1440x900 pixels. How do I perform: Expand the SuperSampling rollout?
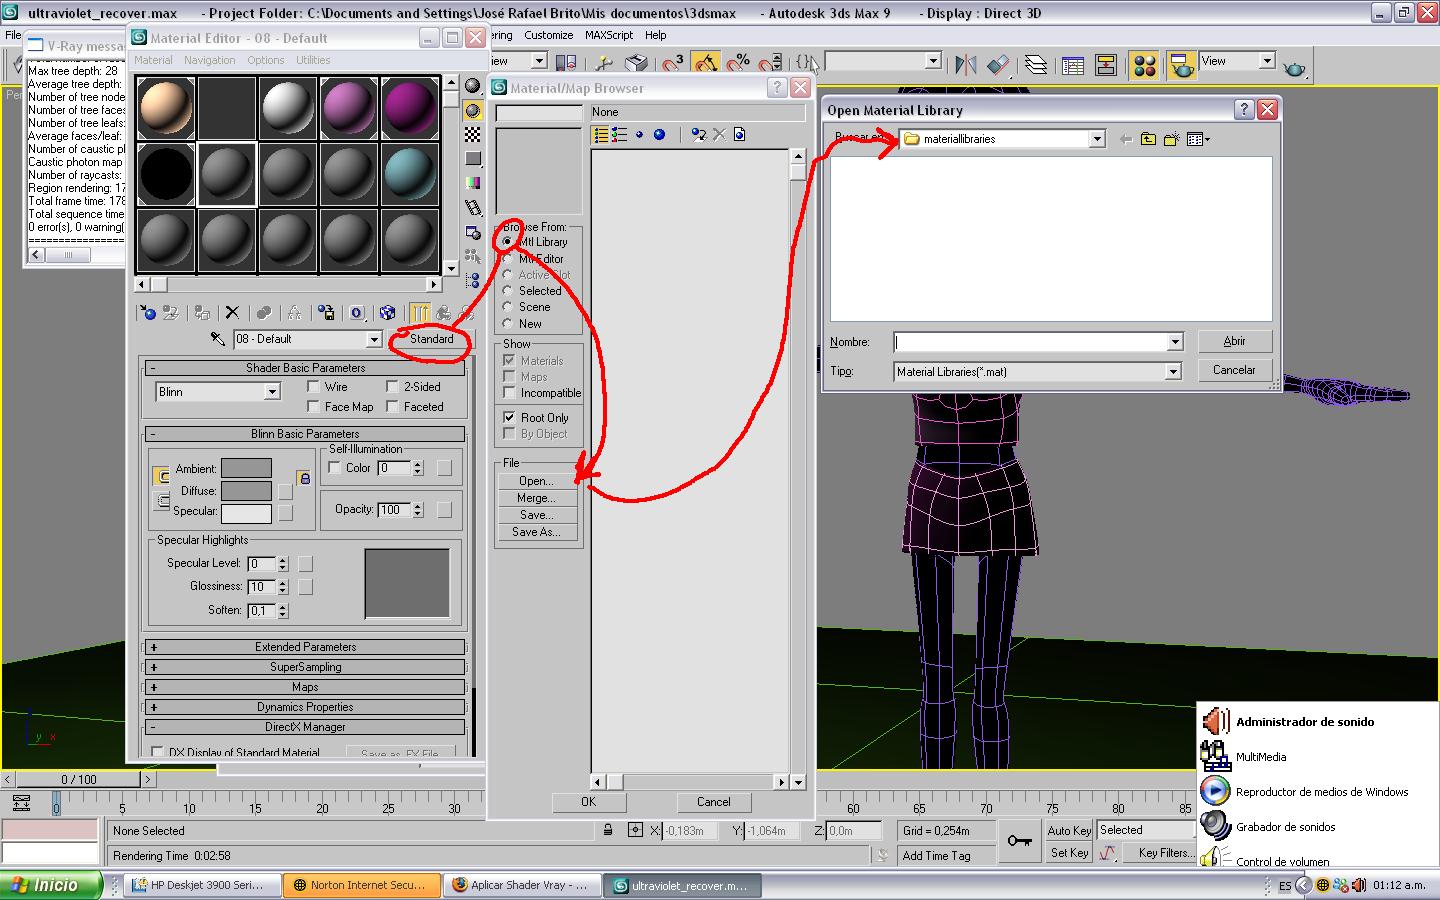tap(305, 667)
